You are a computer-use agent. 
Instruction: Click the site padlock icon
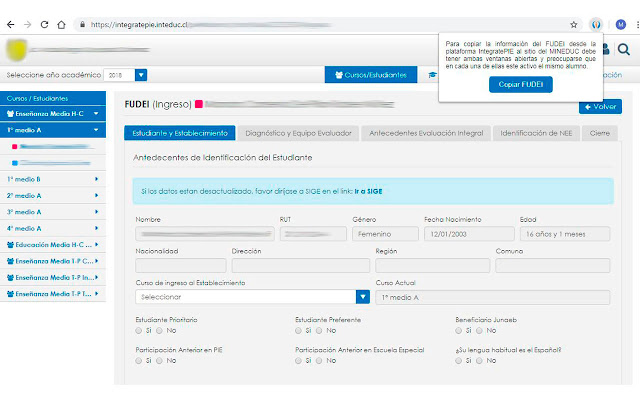pyautogui.click(x=82, y=24)
